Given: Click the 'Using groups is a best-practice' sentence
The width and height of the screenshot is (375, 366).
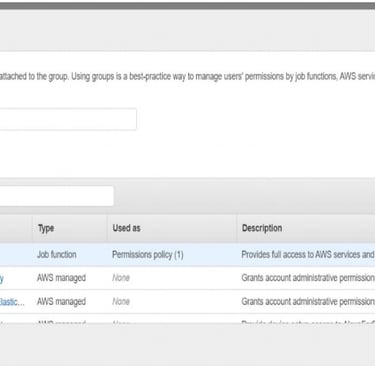Looking at the screenshot, I should coord(223,76).
